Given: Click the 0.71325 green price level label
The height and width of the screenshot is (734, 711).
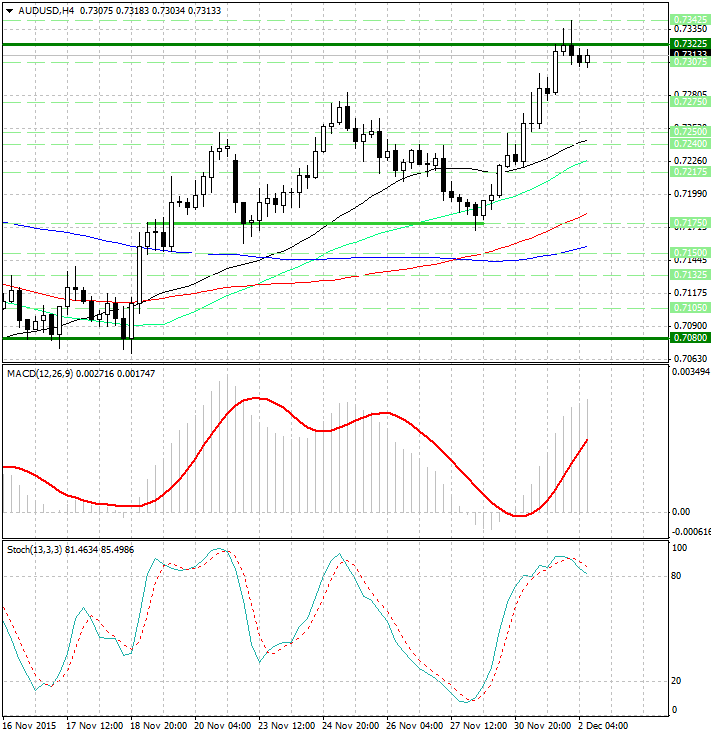Looking at the screenshot, I should point(690,274).
